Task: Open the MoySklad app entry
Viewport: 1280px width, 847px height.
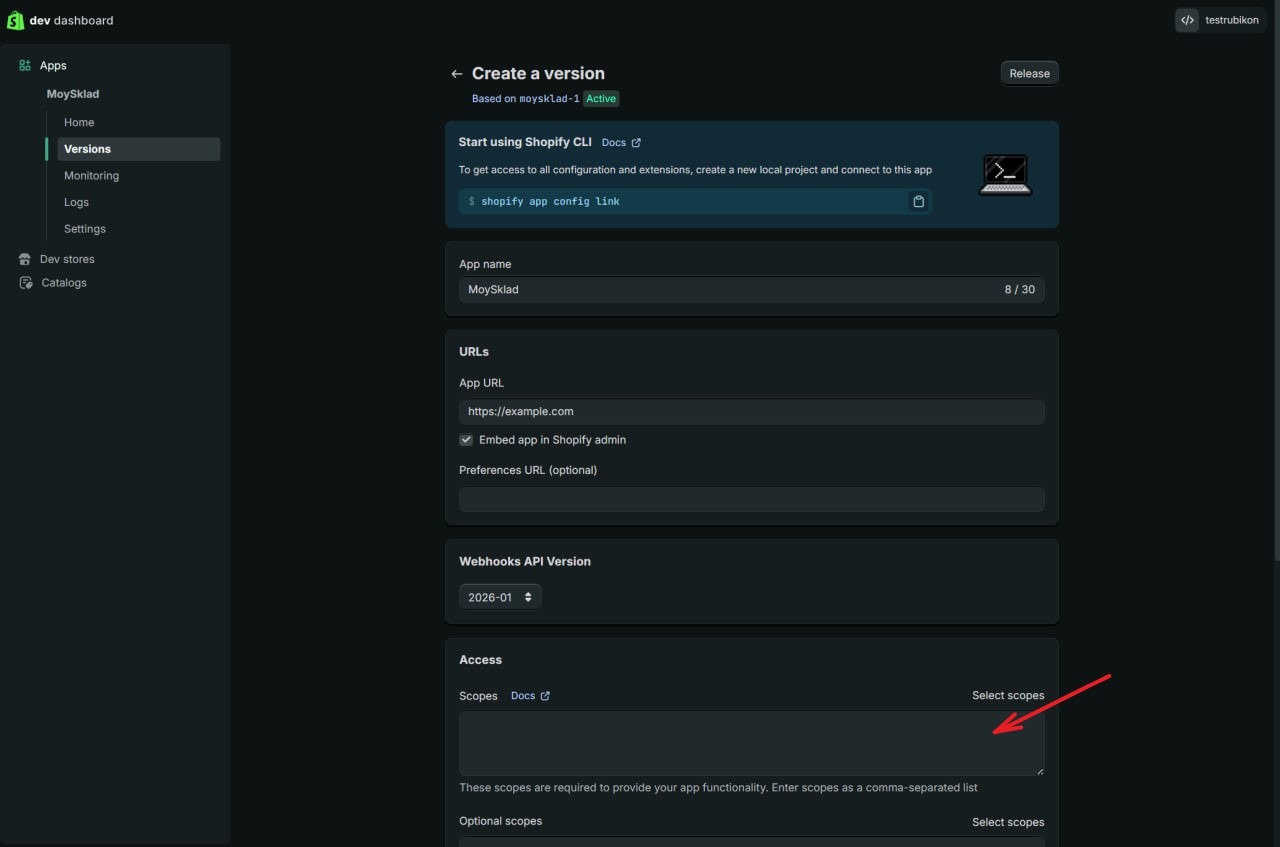Action: click(x=73, y=94)
